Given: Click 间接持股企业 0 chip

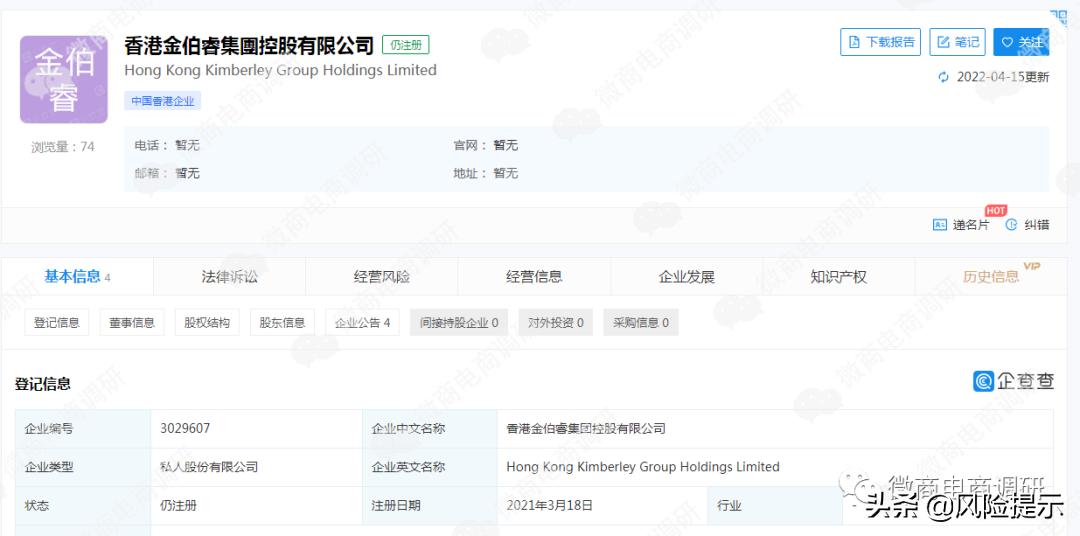Looking at the screenshot, I should 459,322.
